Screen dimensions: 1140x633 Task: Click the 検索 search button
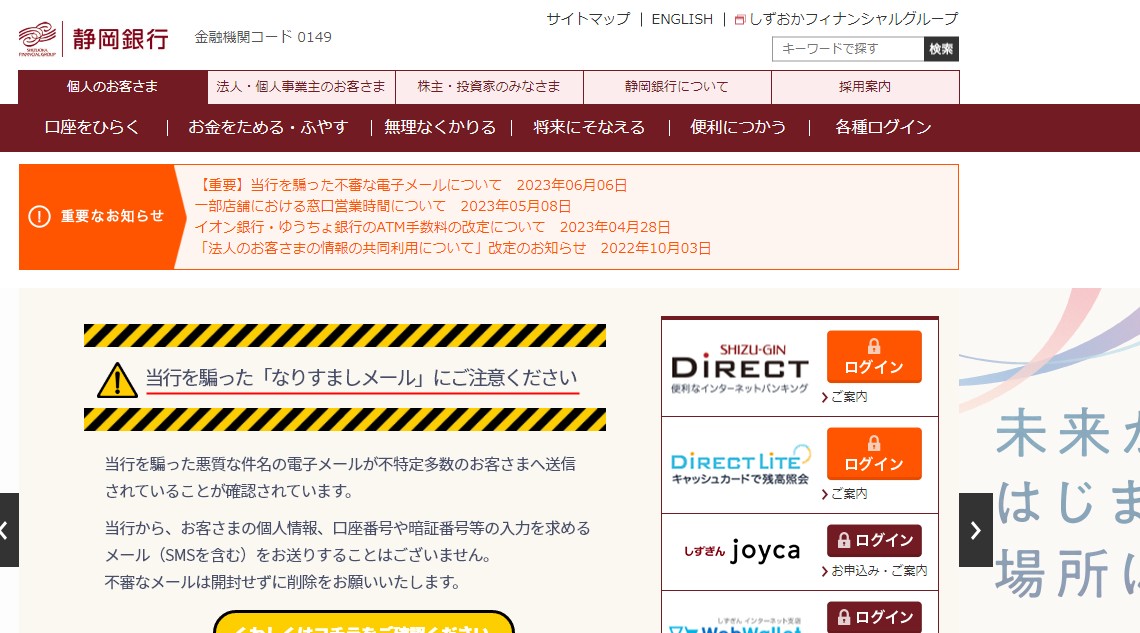(x=941, y=49)
